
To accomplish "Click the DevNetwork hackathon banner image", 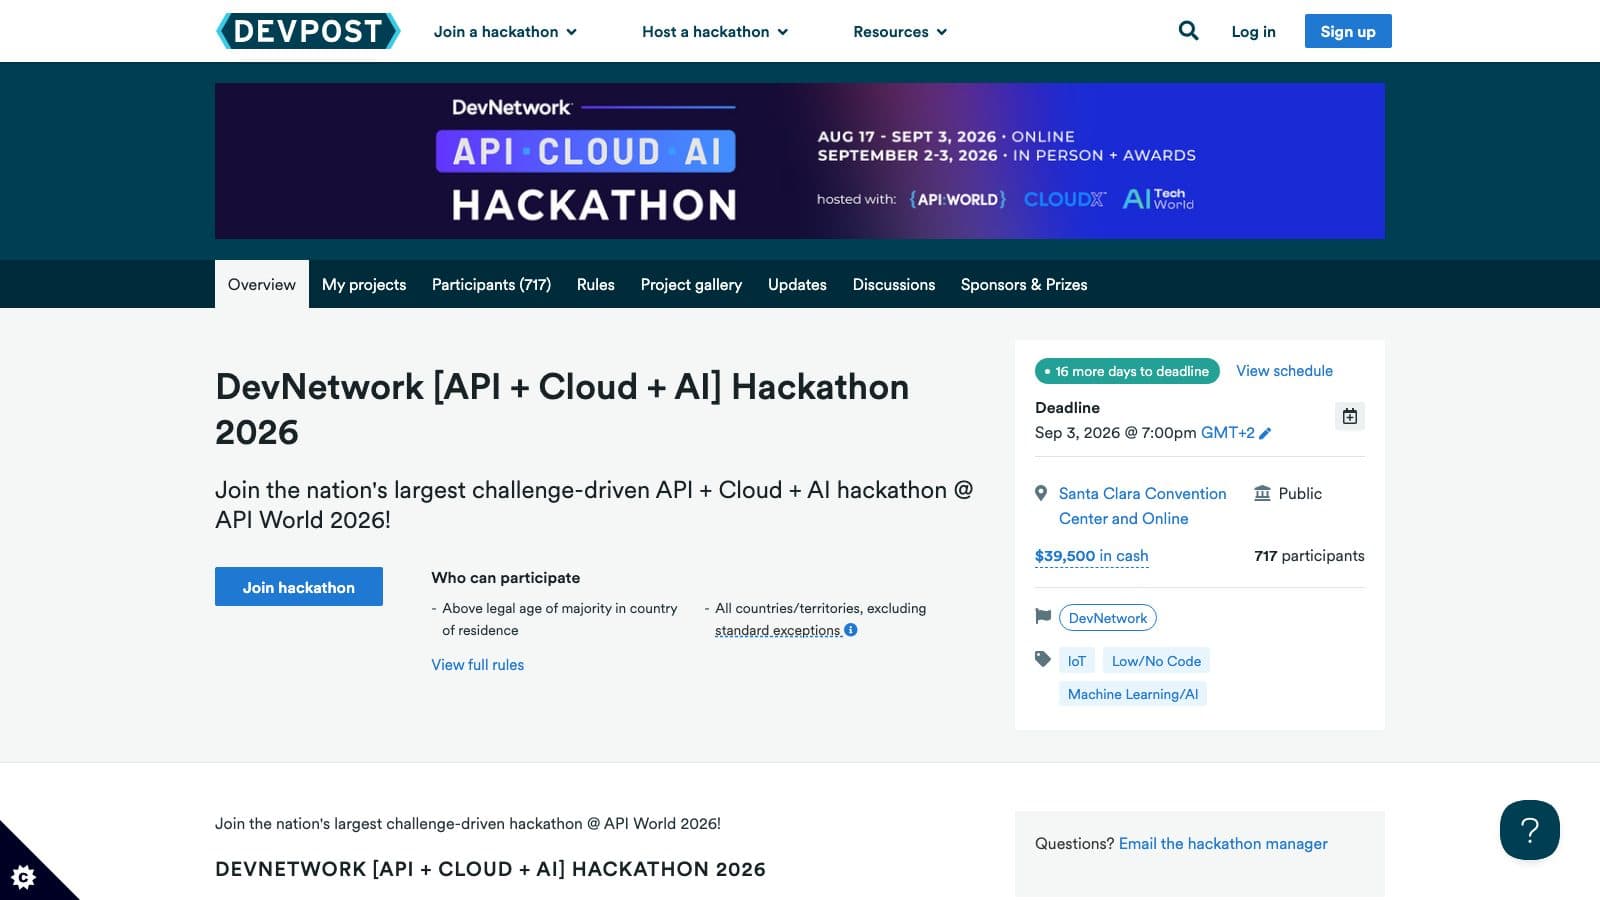I will 800,161.
